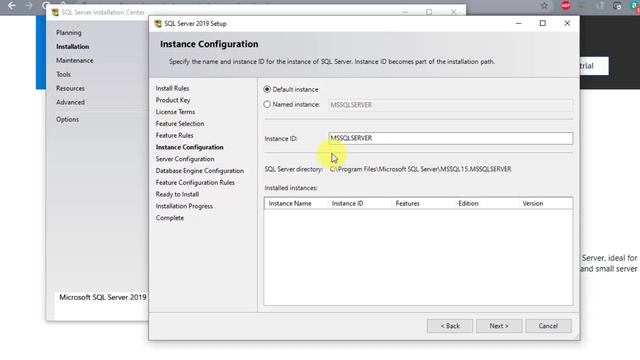Select the Default instance radio button

tap(267, 89)
